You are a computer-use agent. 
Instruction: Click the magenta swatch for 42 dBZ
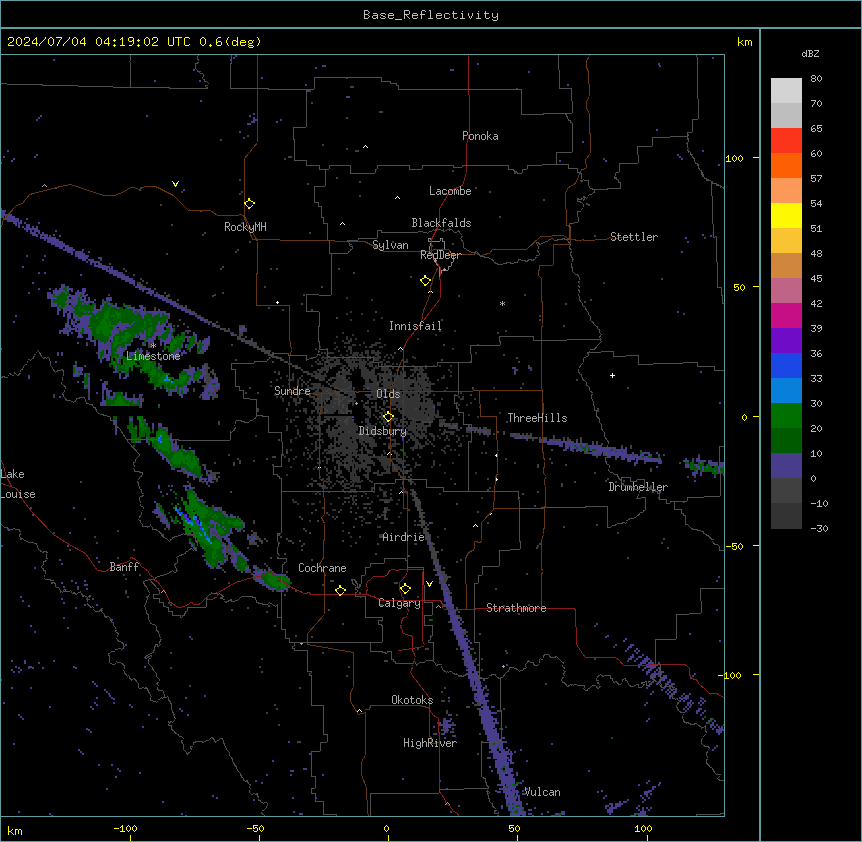pyautogui.click(x=786, y=315)
